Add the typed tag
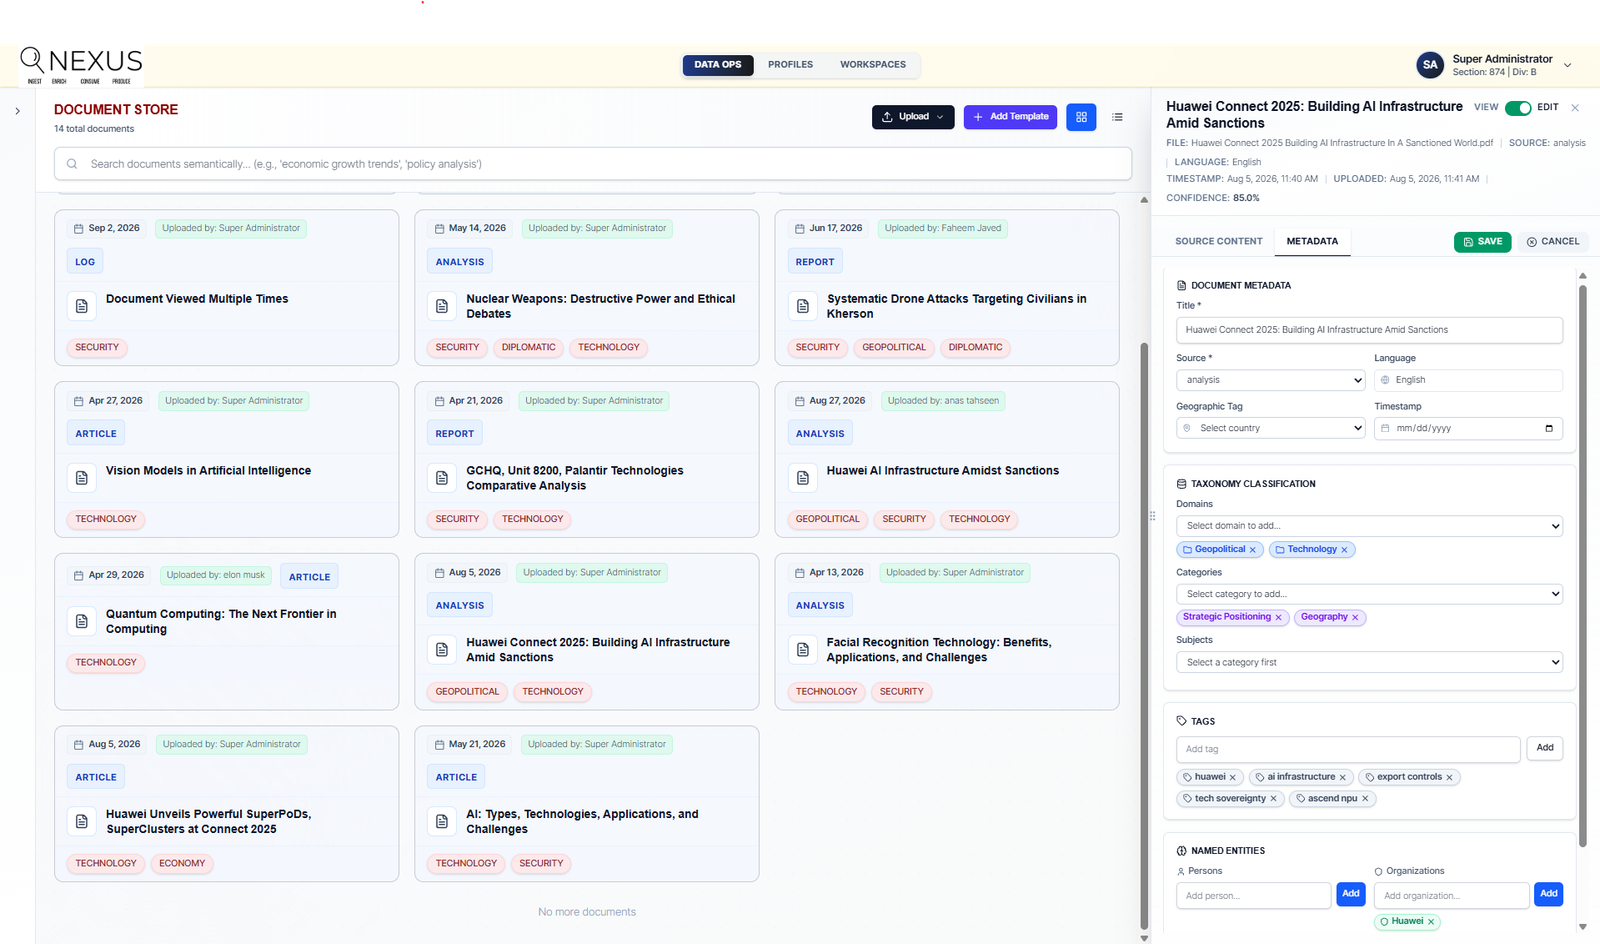1600x944 pixels. tap(1545, 748)
